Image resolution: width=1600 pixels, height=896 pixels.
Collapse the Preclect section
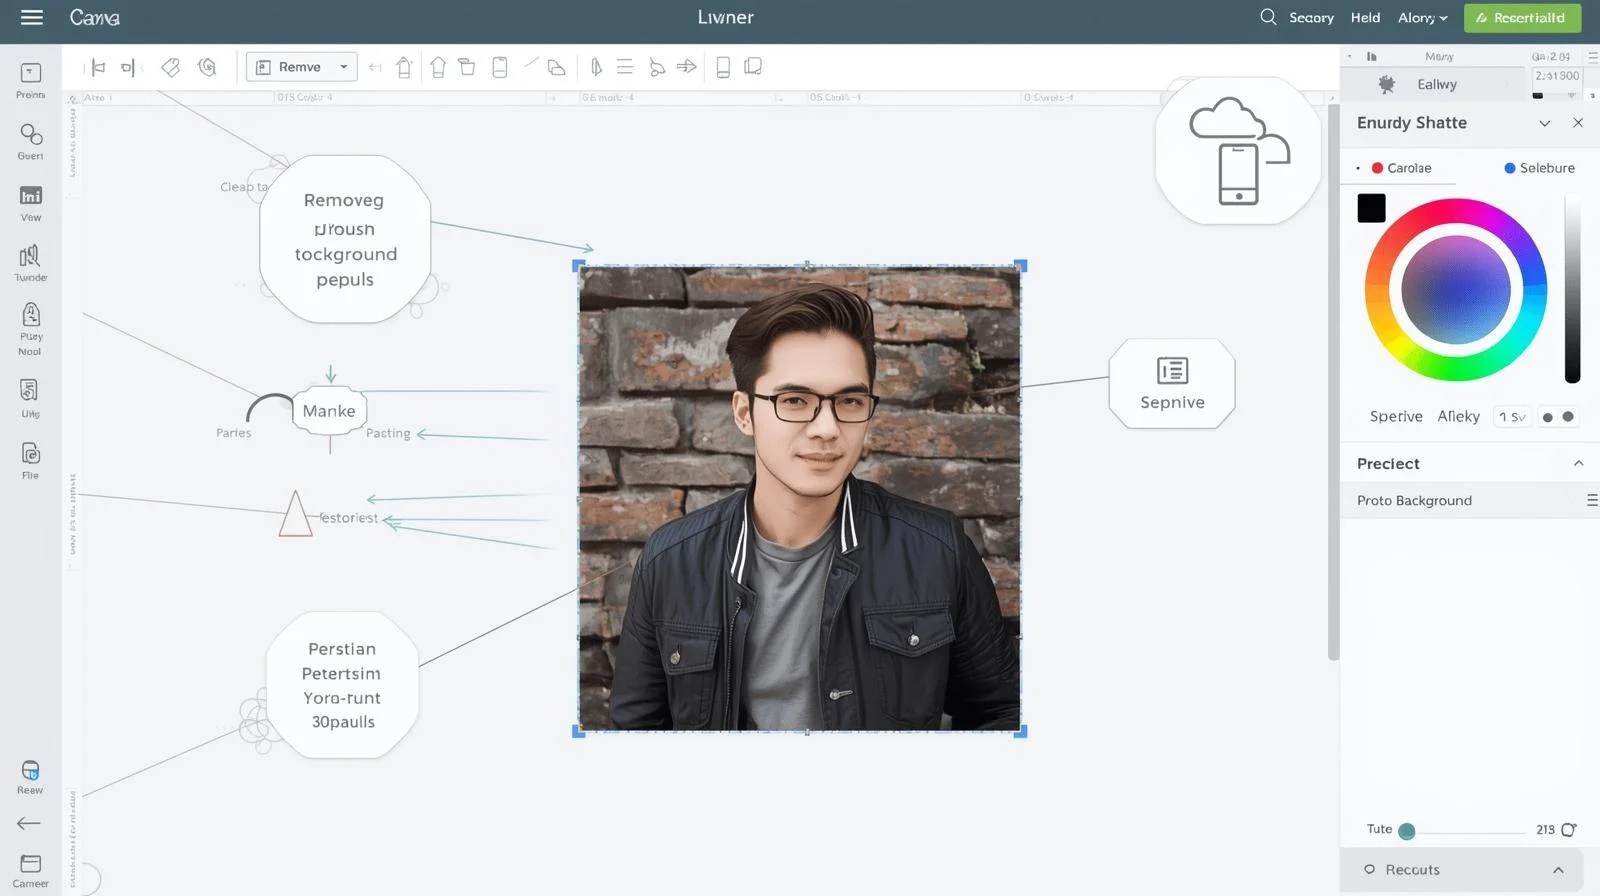(1578, 463)
